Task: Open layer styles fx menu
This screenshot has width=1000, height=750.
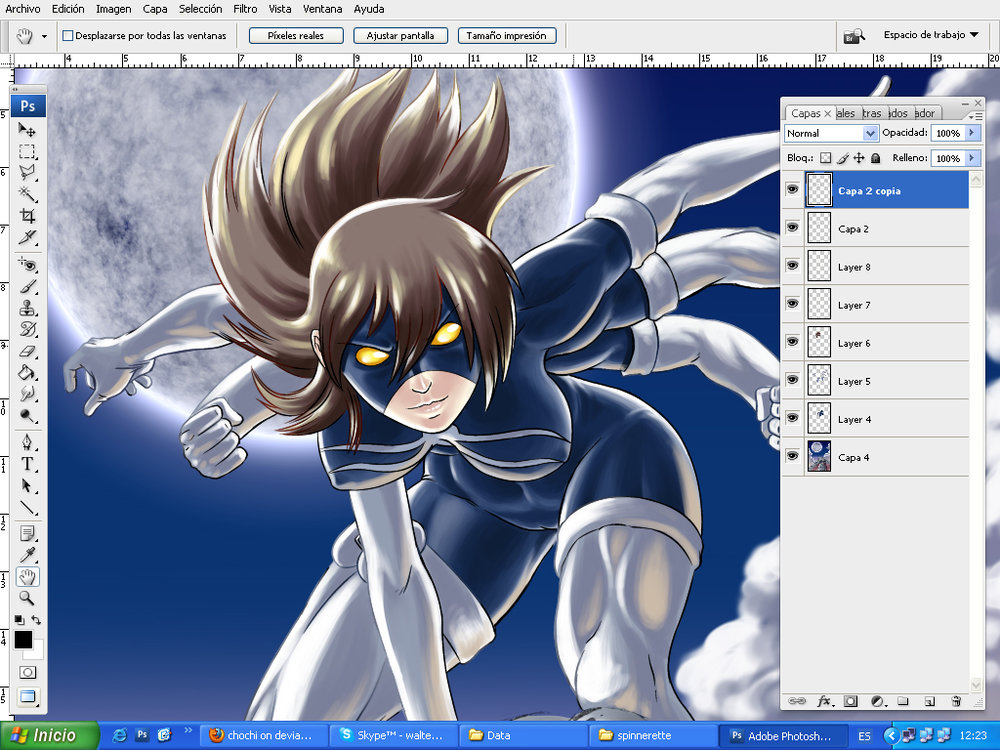Action: [x=825, y=701]
